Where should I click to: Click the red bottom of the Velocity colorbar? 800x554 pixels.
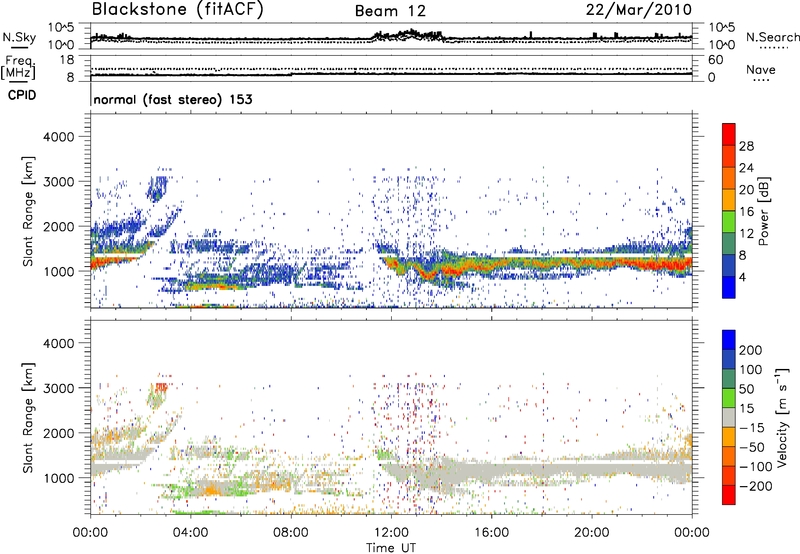click(729, 495)
